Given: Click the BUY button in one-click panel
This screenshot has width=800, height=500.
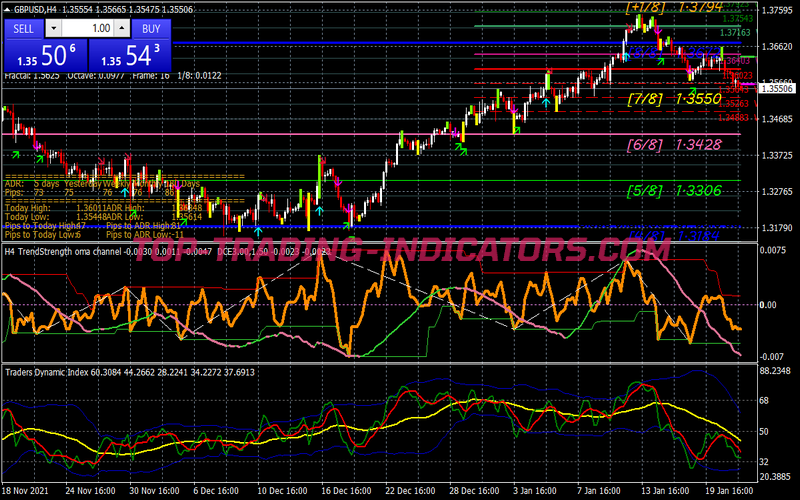Looking at the screenshot, I should click(x=151, y=29).
